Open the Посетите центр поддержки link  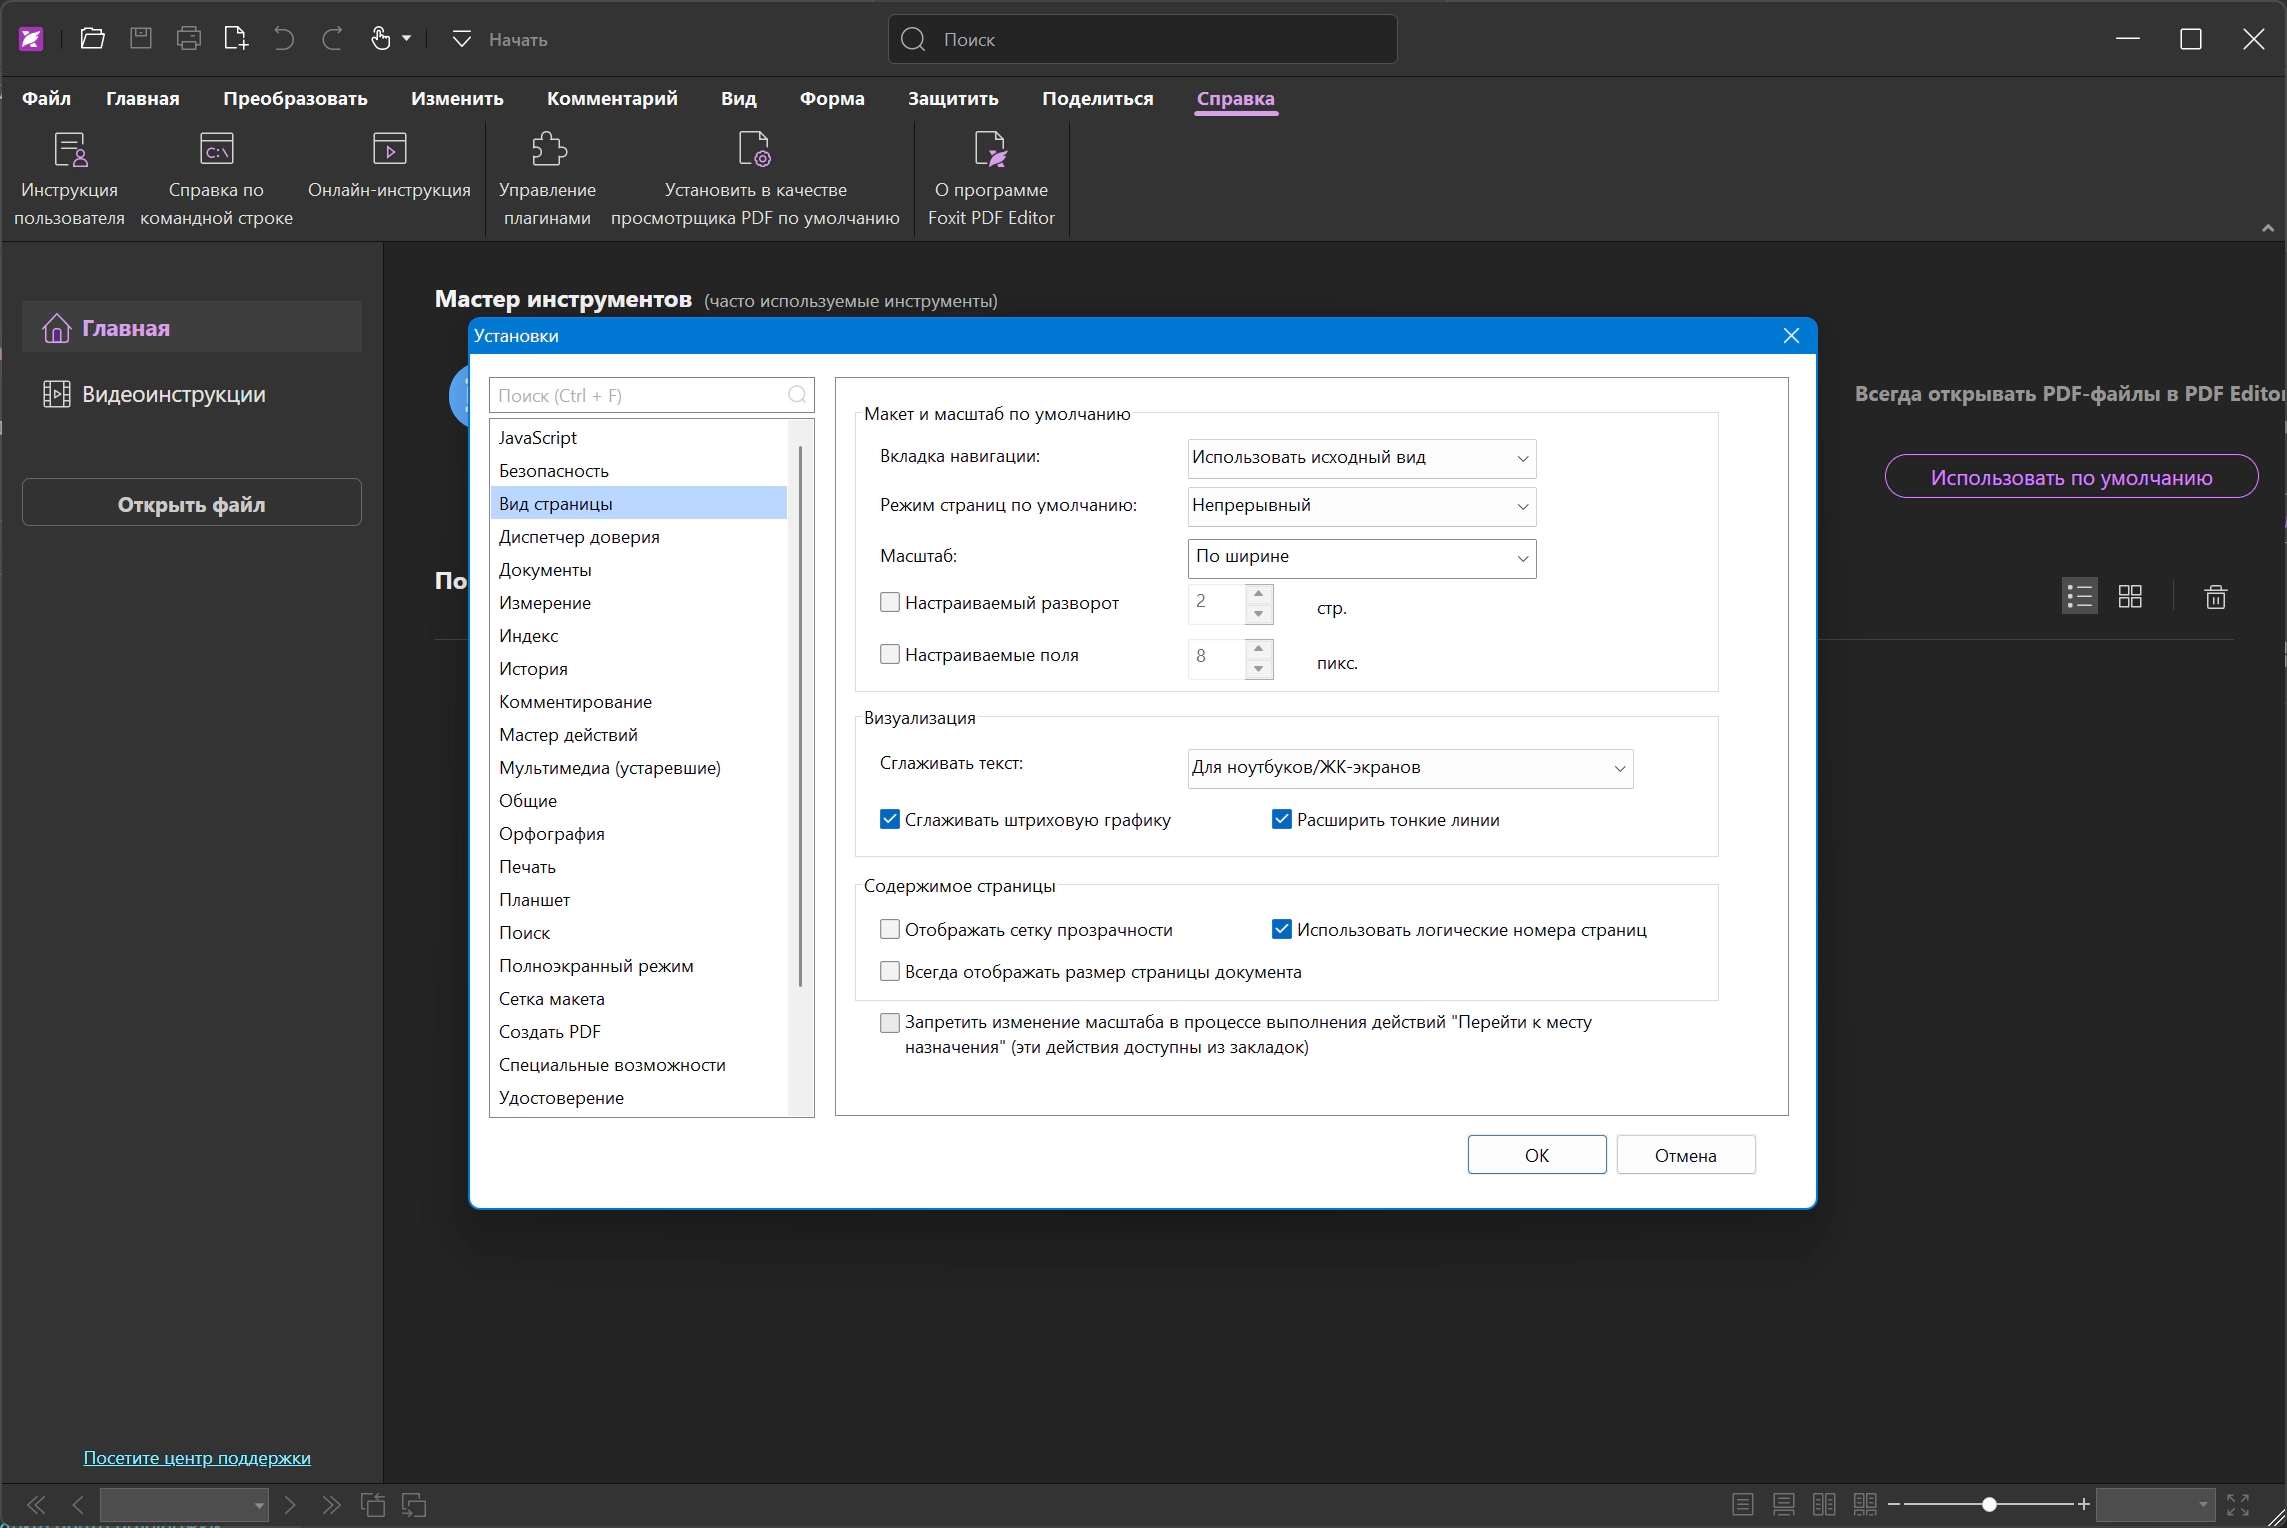[197, 1458]
